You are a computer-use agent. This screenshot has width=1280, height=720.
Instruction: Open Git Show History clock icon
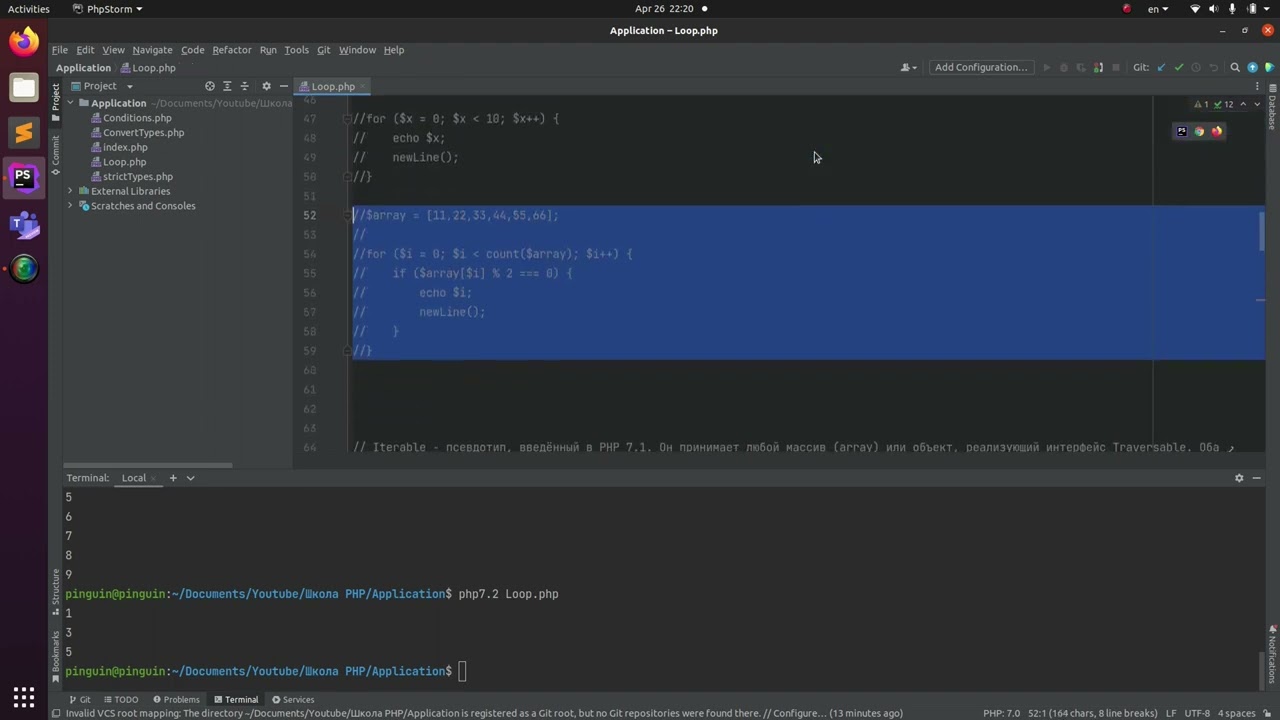click(1196, 67)
